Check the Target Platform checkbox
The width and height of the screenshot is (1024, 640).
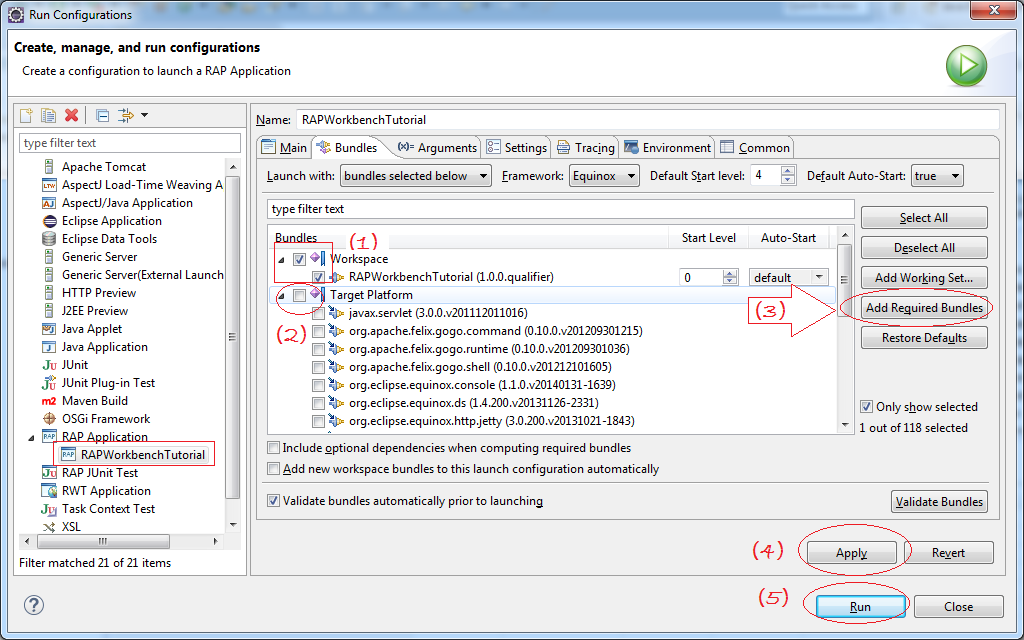[299, 295]
